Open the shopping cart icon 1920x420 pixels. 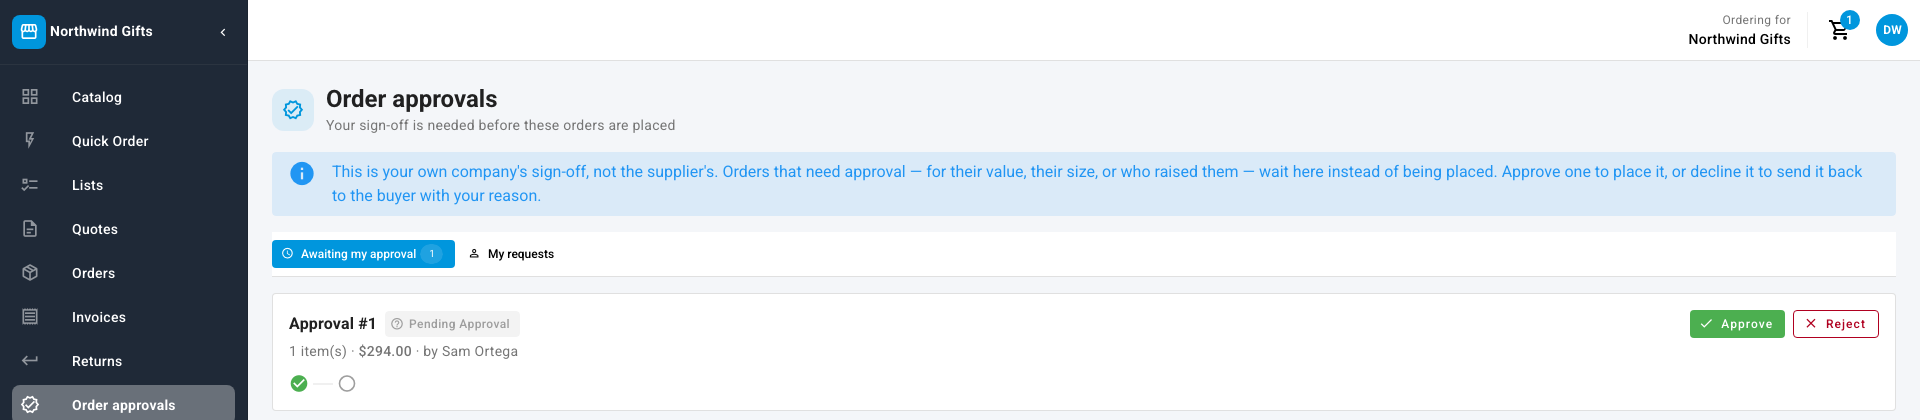(1839, 31)
